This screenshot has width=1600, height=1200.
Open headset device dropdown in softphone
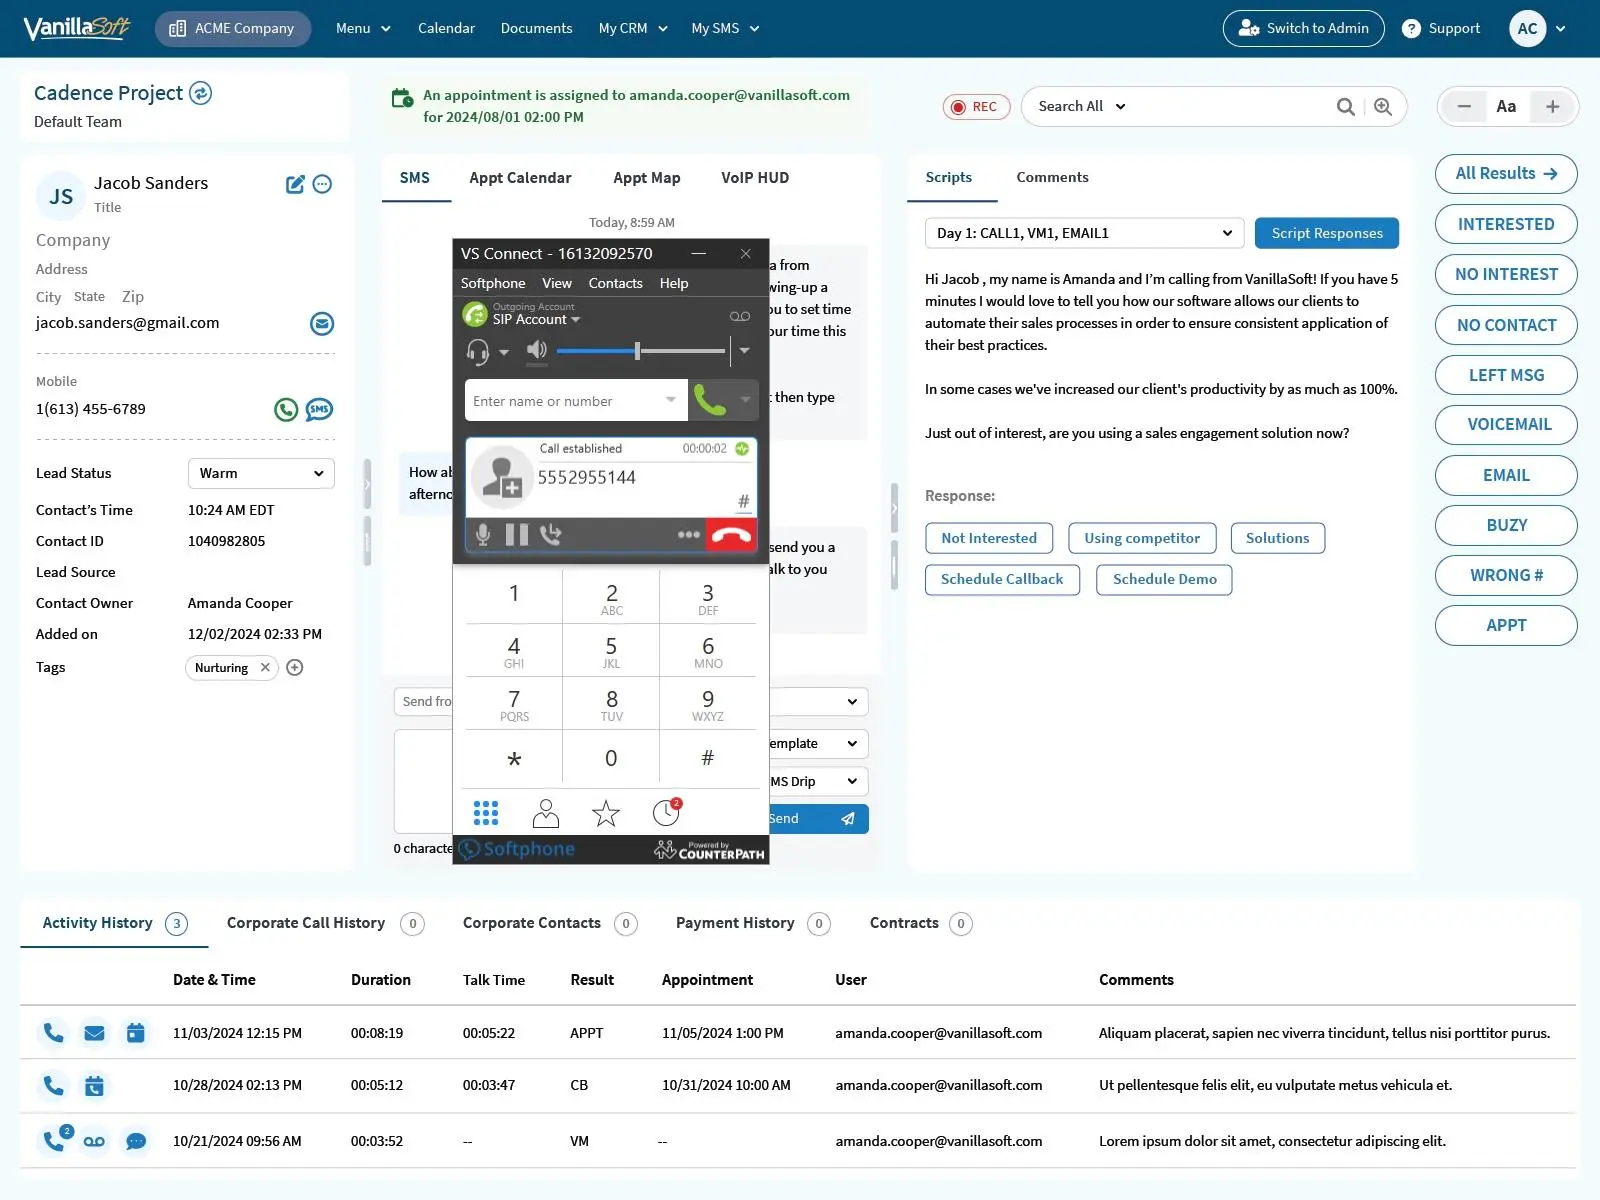(x=504, y=352)
